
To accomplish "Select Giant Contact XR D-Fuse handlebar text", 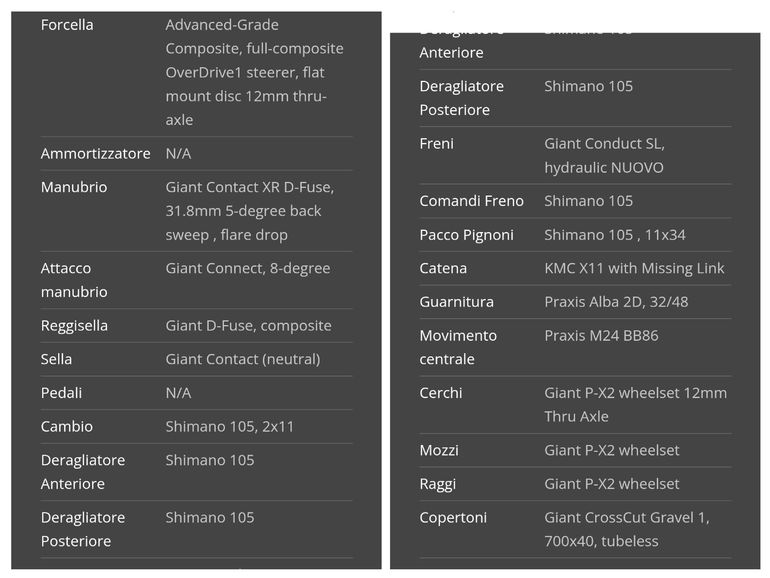I will coord(249,211).
